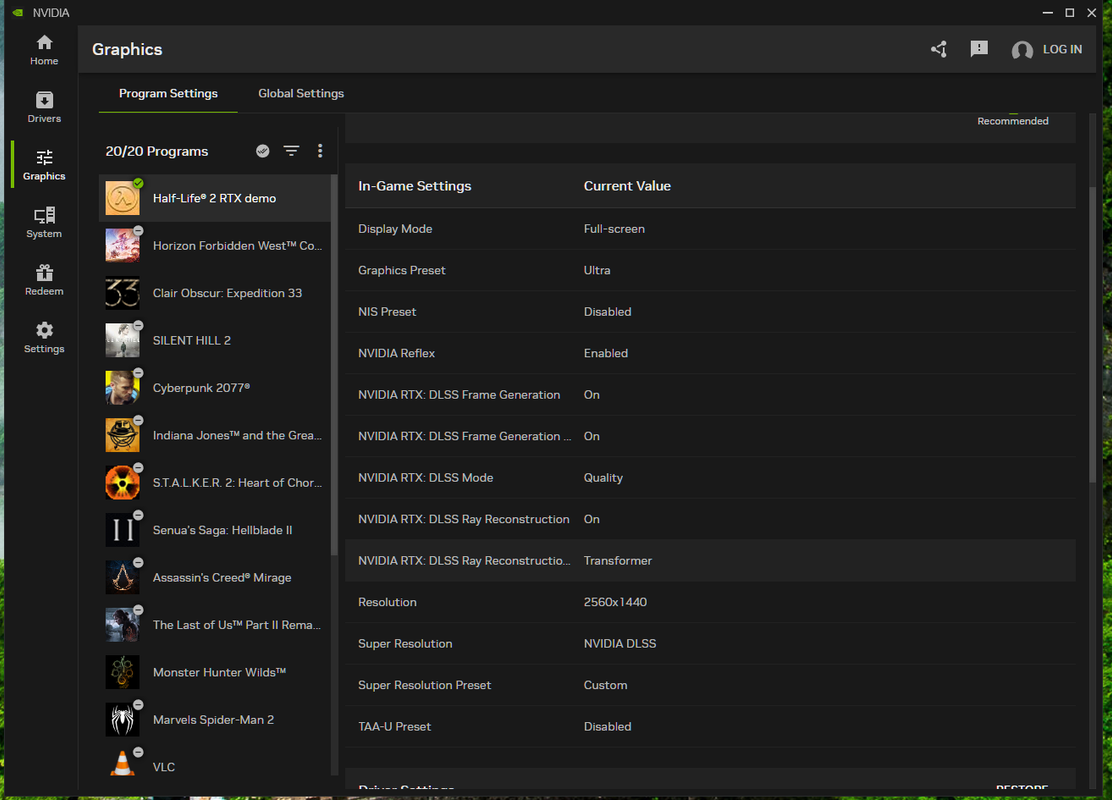Click the Graphics Preset Ultra value
Viewport: 1112px width, 800px height.
(x=597, y=270)
